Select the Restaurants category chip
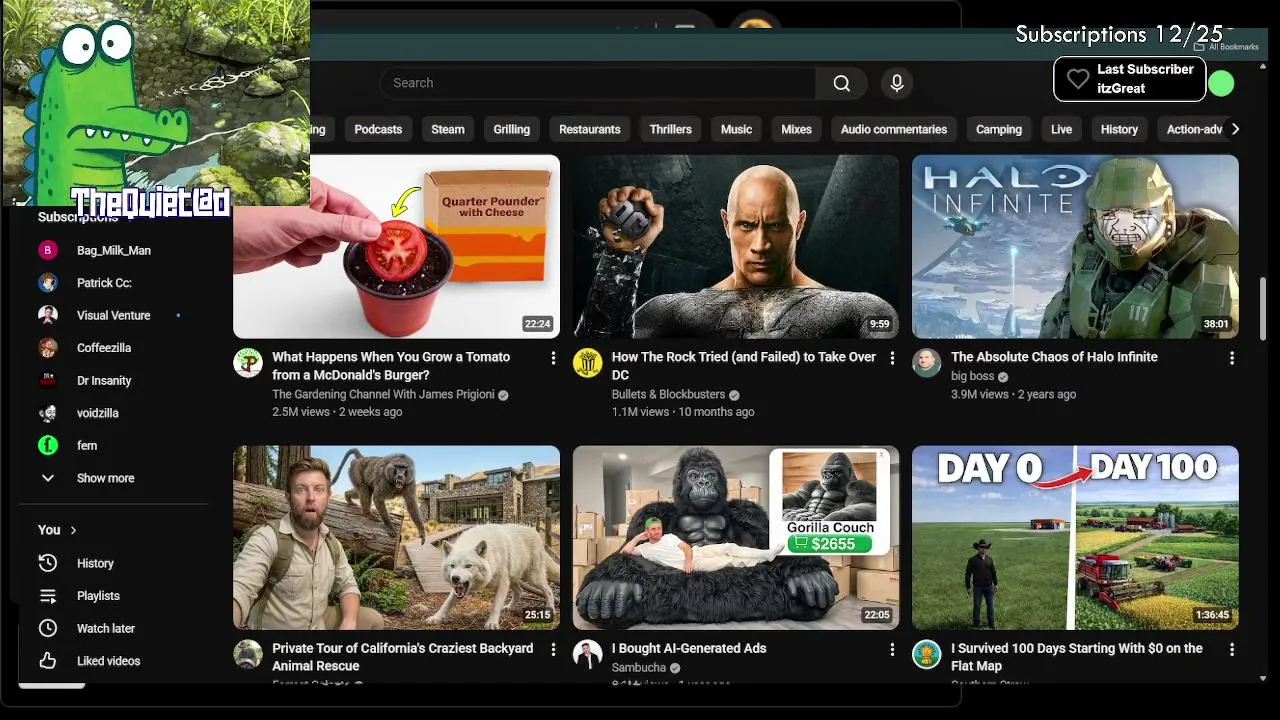The height and width of the screenshot is (720, 1280). click(x=590, y=129)
